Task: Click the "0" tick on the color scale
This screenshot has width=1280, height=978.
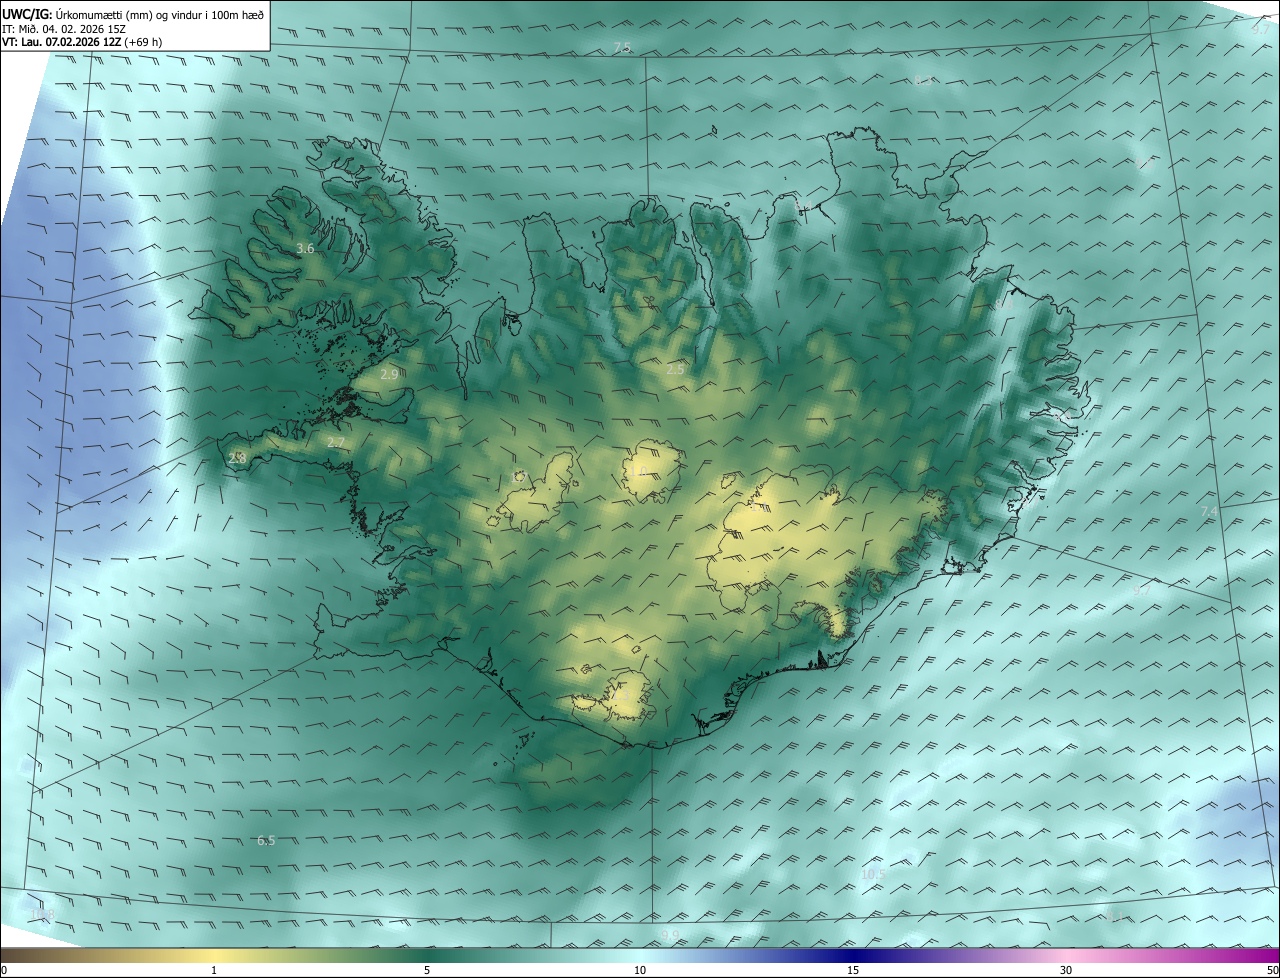Action: [4, 970]
